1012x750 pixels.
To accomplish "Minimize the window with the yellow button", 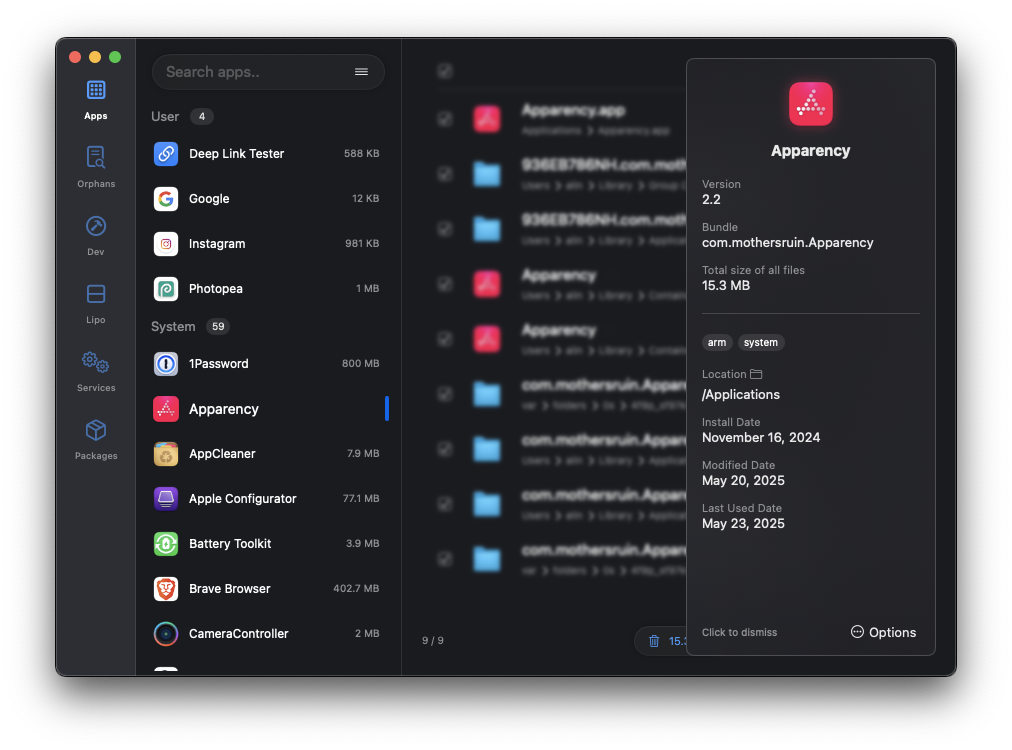I will [95, 57].
